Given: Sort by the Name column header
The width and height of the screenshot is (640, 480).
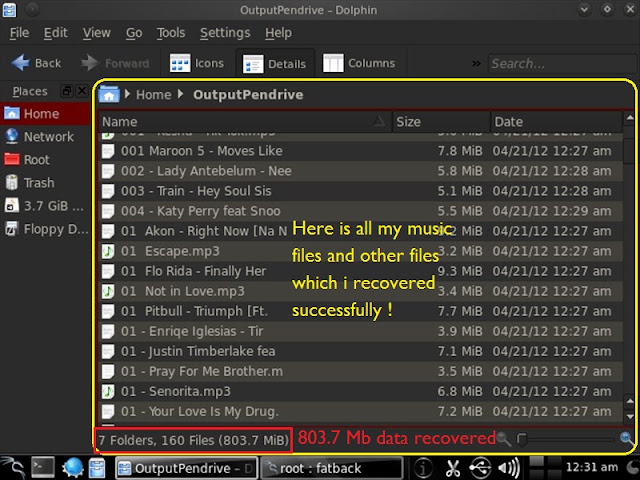Looking at the screenshot, I should point(245,122).
